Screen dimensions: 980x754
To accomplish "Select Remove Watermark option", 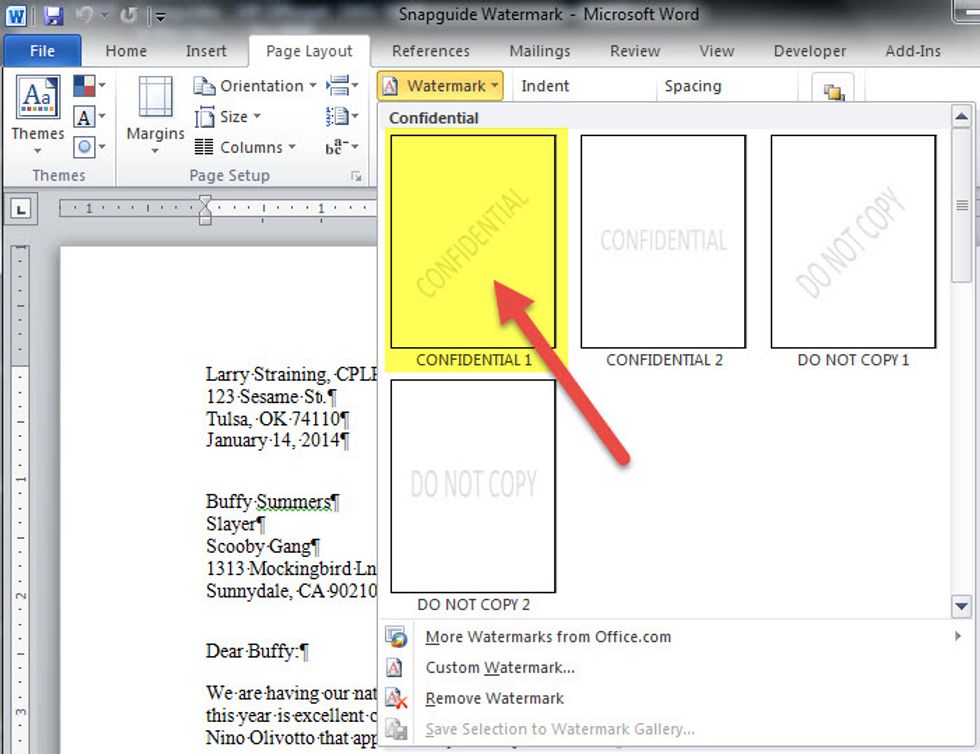I will click(494, 699).
